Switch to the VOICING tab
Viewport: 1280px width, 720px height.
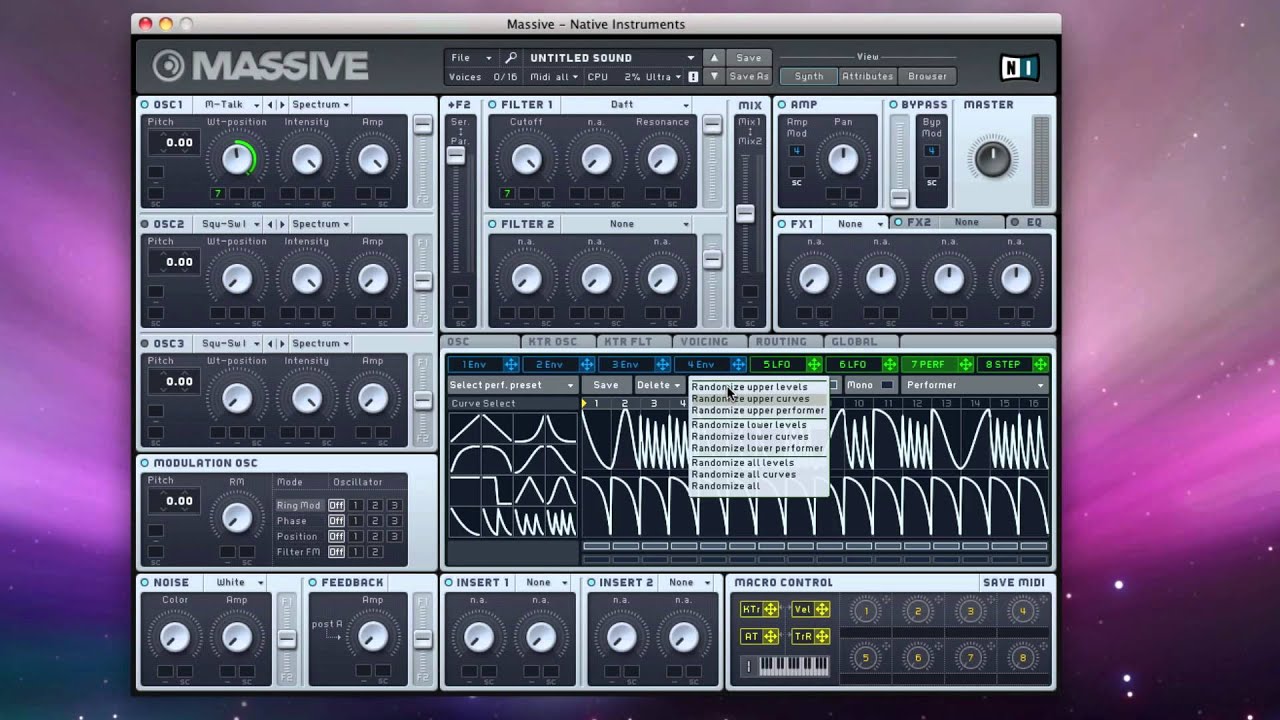pos(704,342)
